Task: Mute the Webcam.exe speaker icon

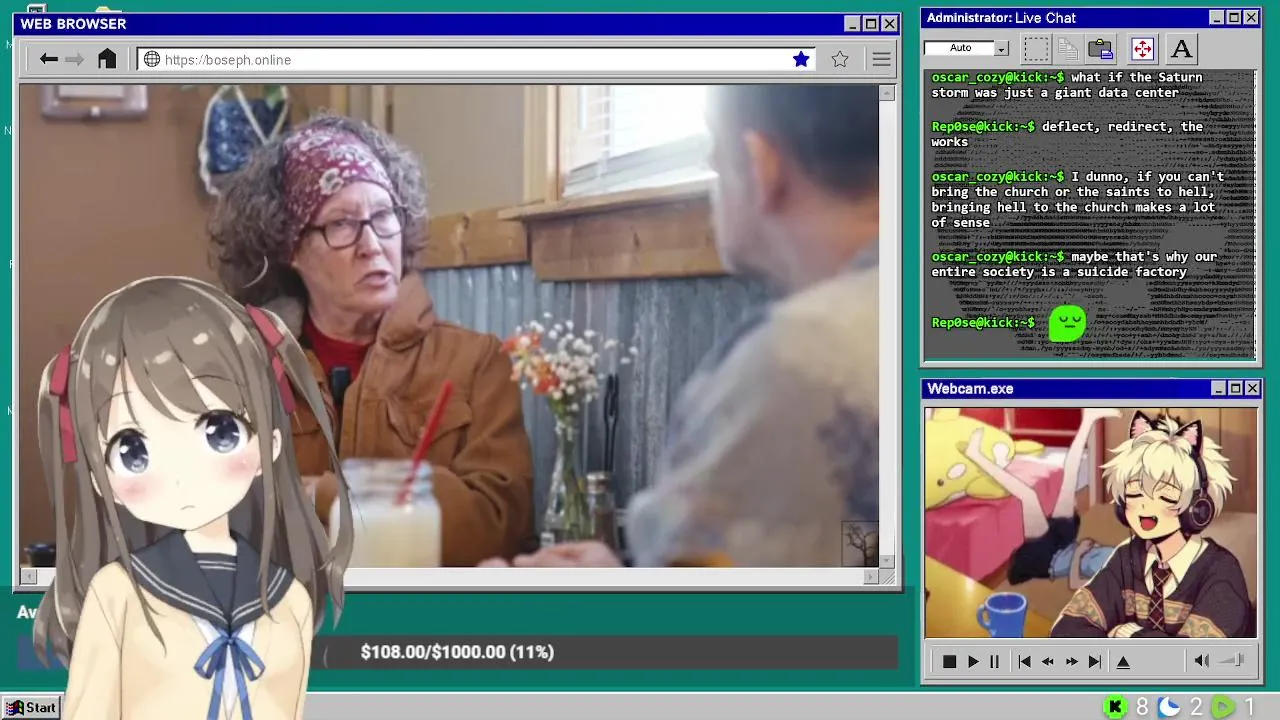Action: pyautogui.click(x=1201, y=660)
